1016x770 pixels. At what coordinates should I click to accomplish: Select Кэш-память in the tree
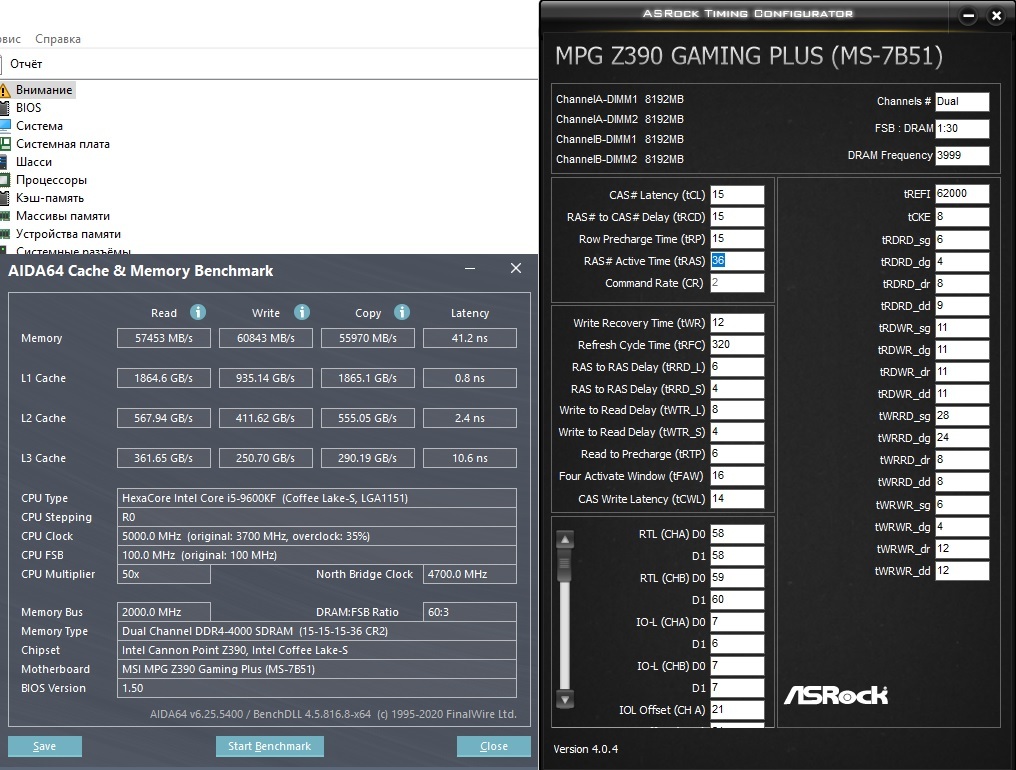pyautogui.click(x=50, y=198)
